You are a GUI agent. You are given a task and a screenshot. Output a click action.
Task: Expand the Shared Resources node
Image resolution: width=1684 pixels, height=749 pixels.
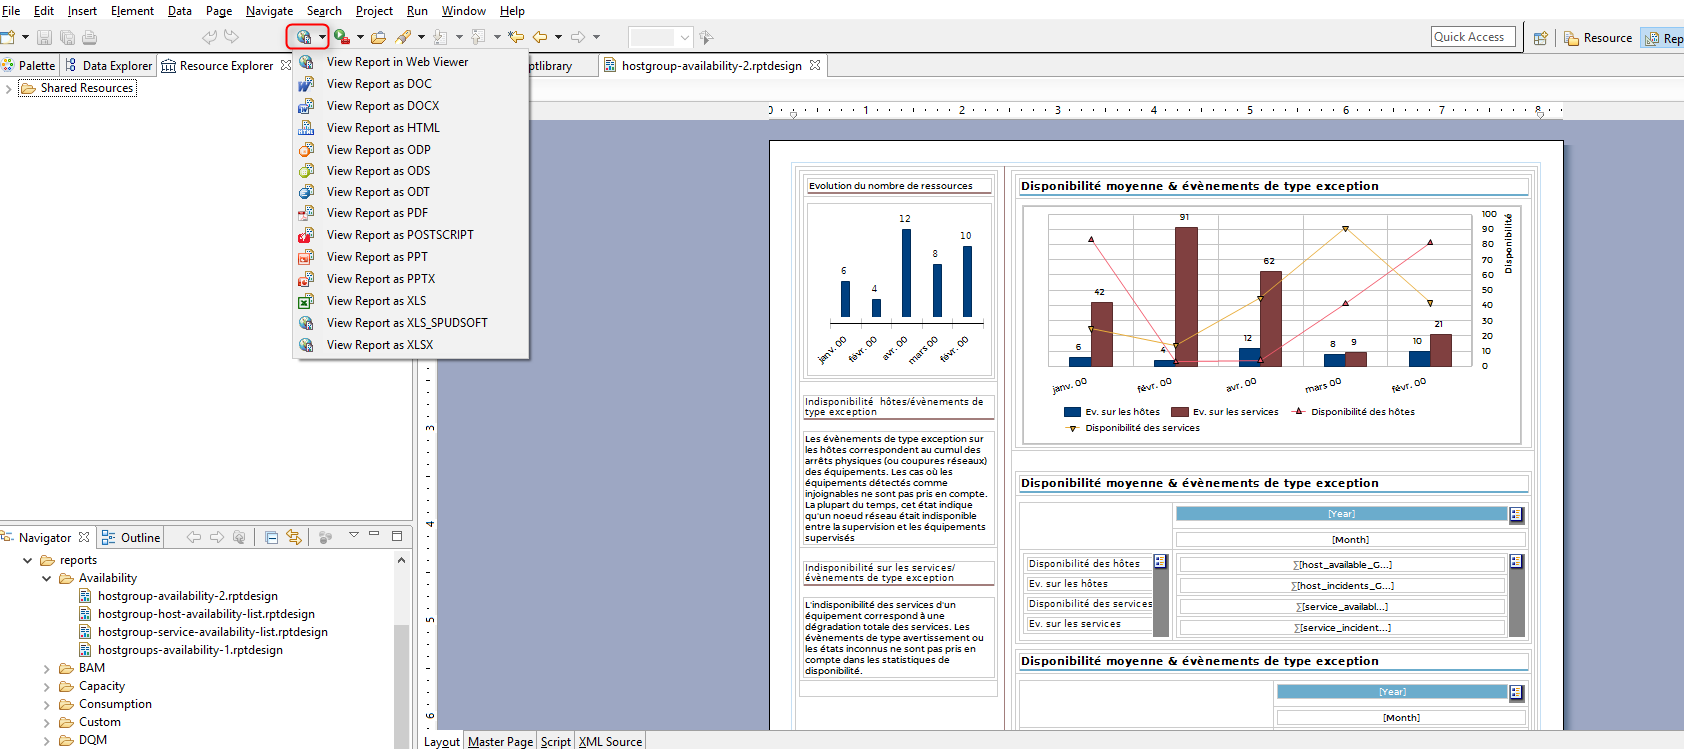pyautogui.click(x=9, y=89)
